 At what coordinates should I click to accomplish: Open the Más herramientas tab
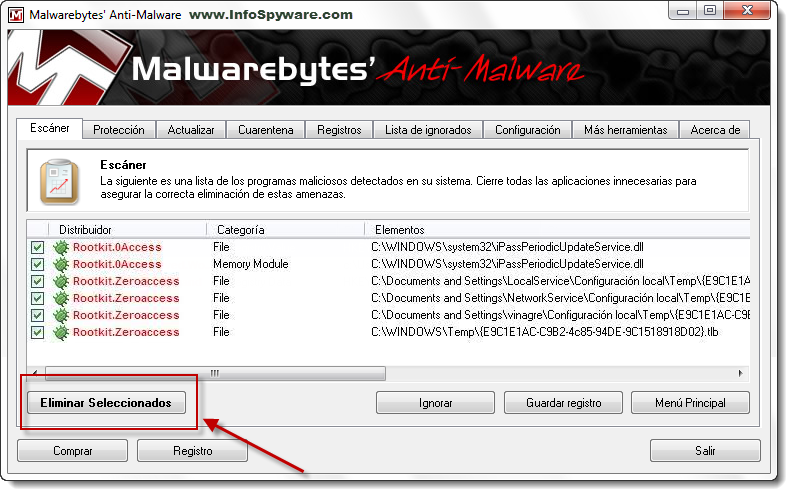626,130
